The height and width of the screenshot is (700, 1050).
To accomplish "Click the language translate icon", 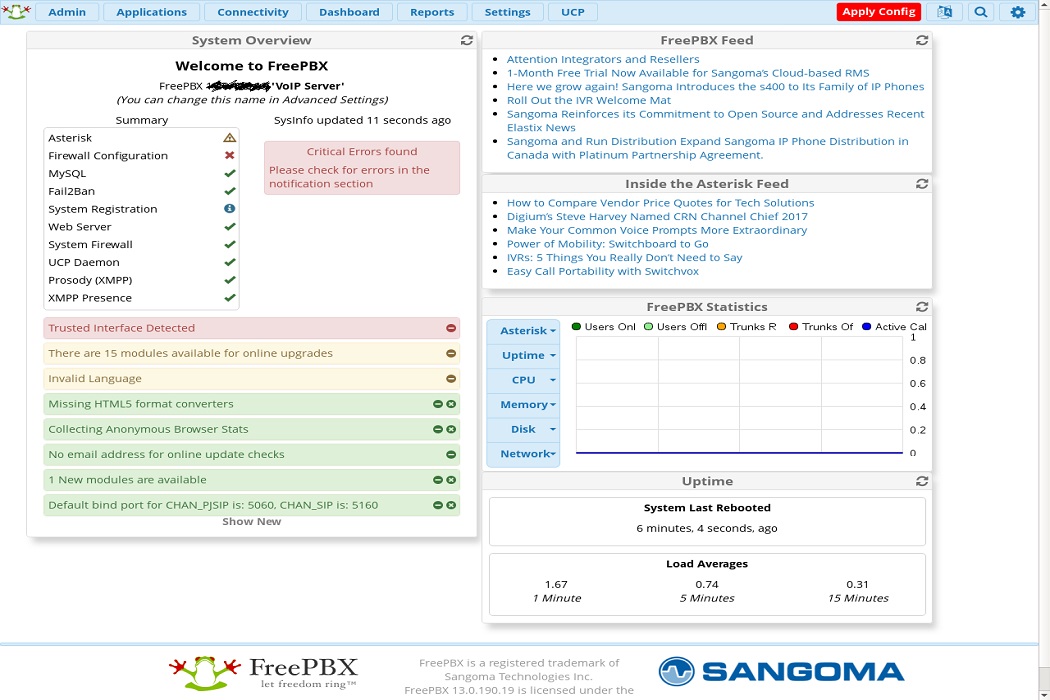I will [944, 12].
